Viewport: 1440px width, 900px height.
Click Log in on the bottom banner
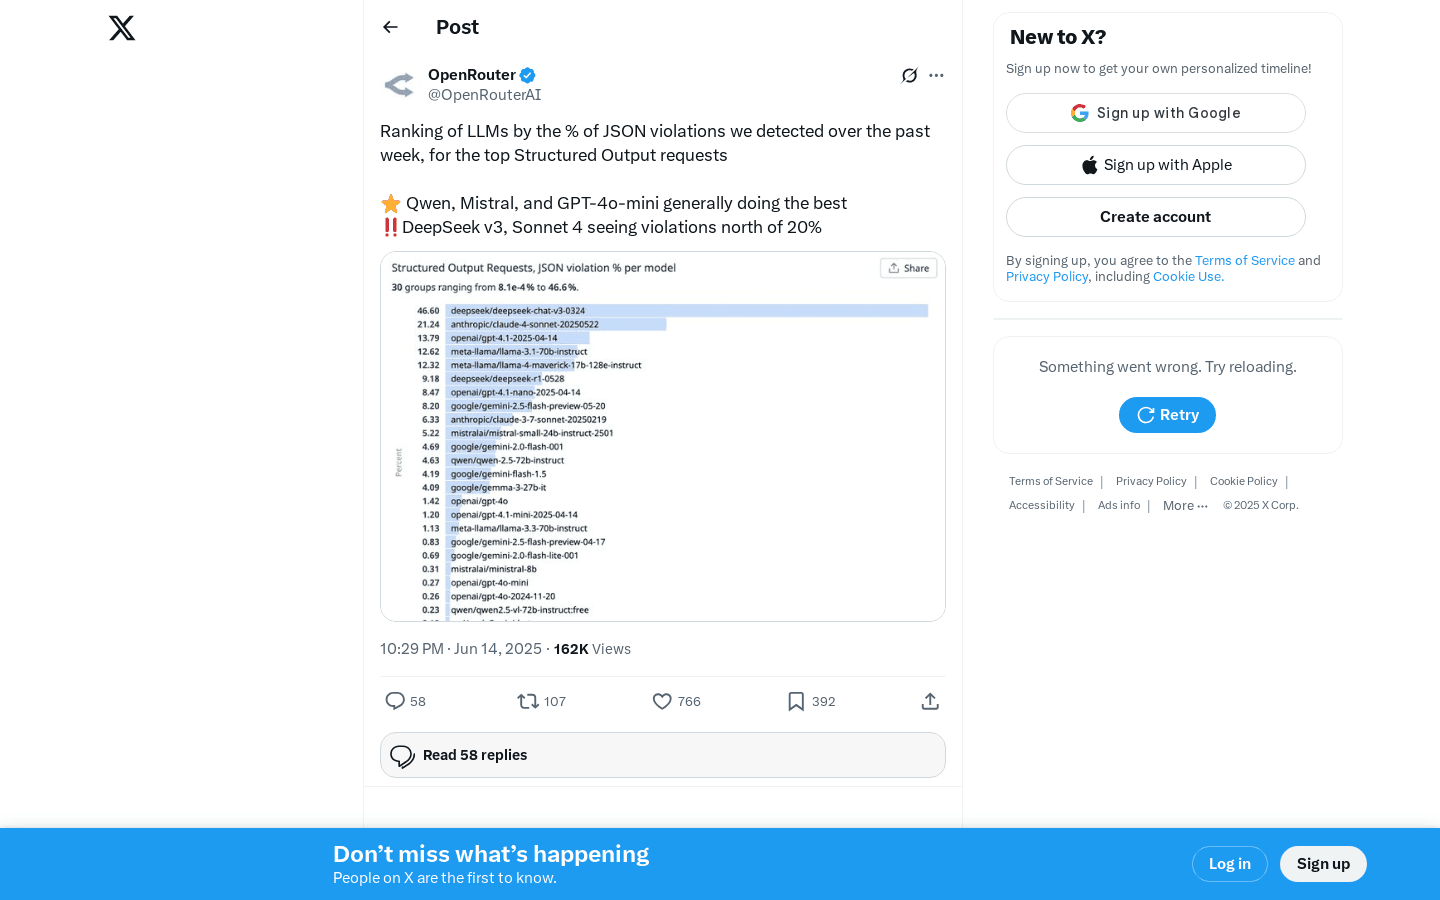[x=1229, y=864]
